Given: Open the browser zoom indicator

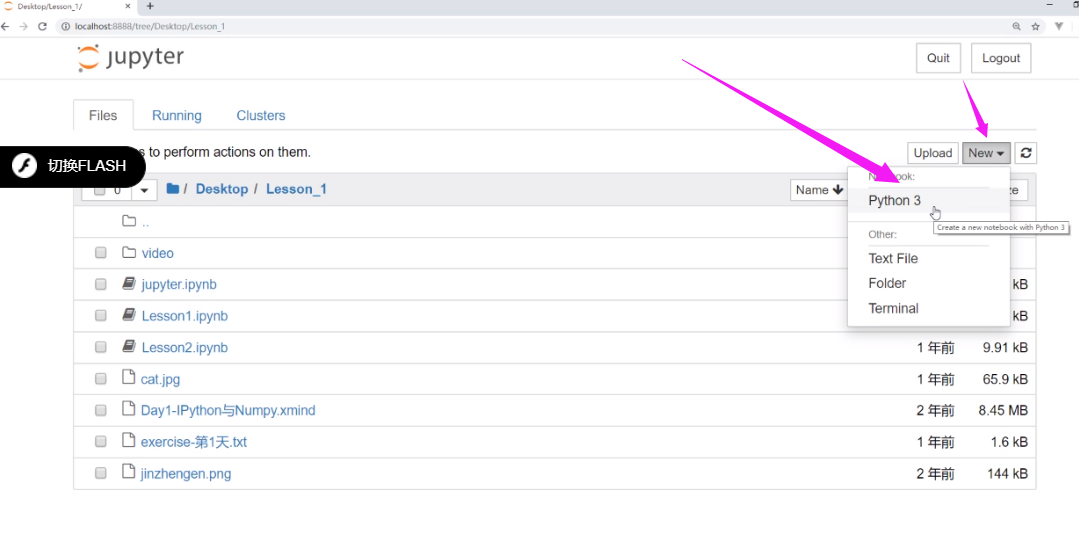Looking at the screenshot, I should click(x=1016, y=26).
